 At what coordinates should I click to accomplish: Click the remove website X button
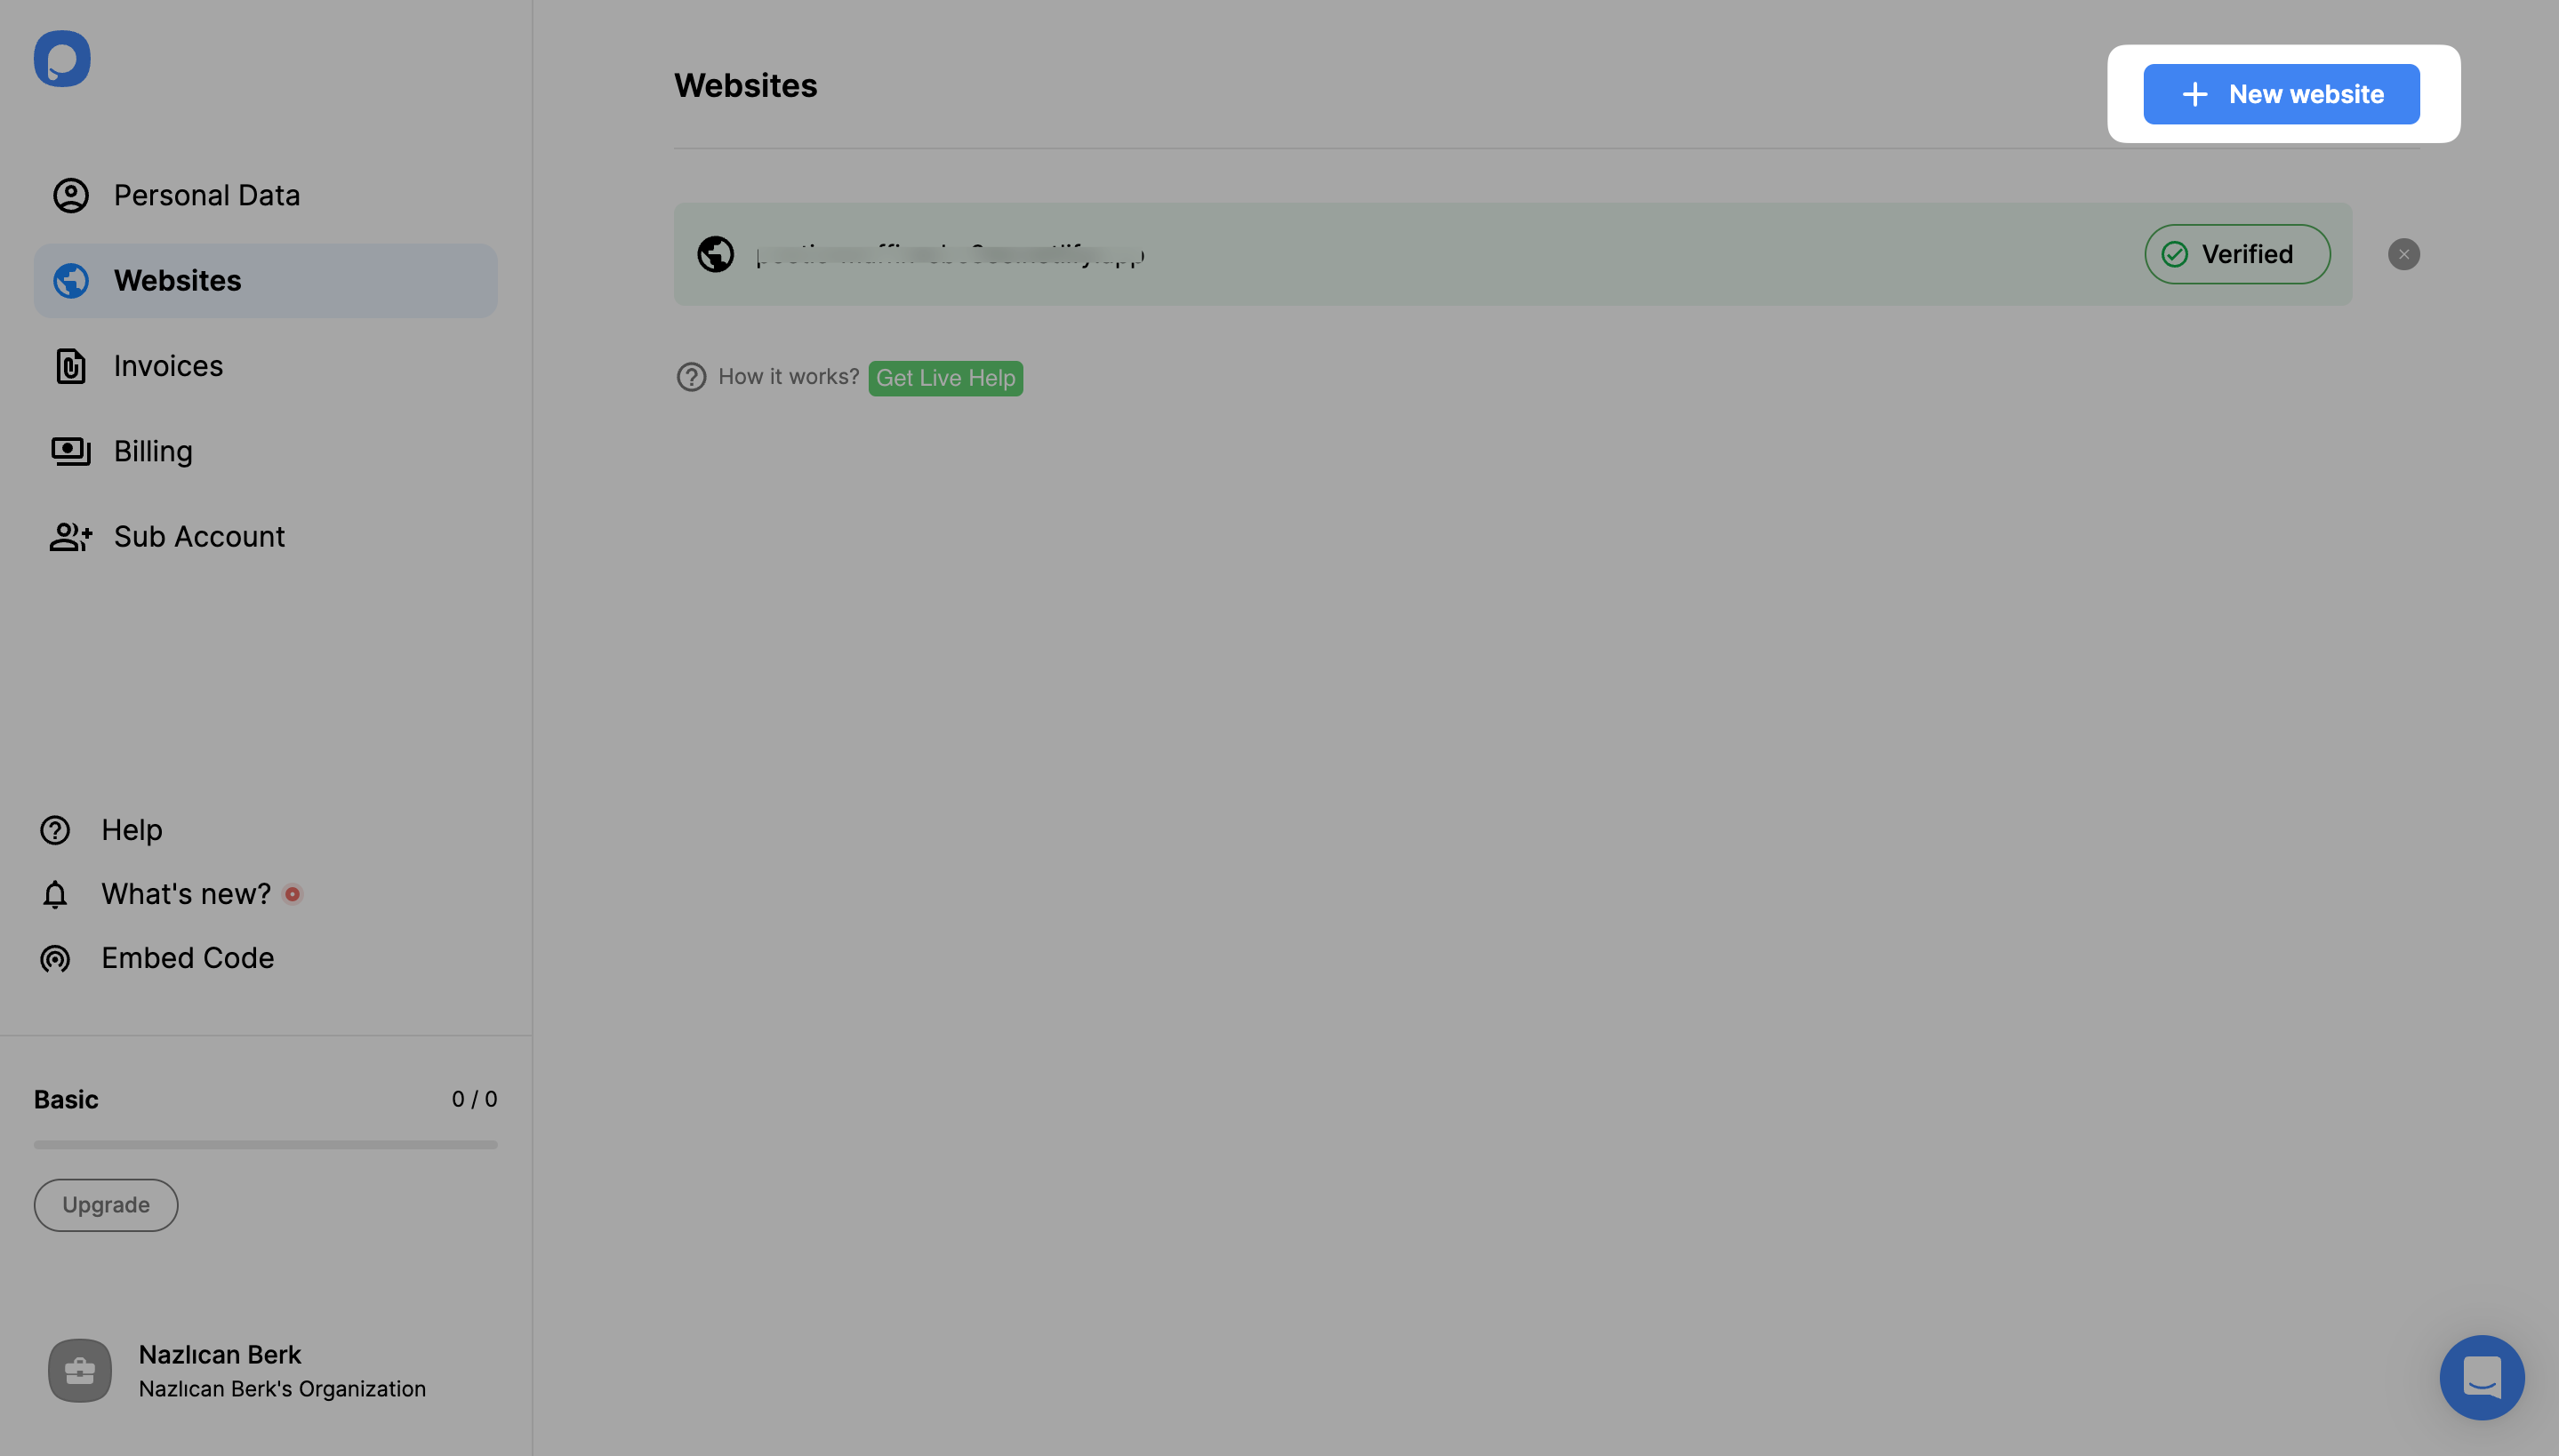click(2404, 255)
